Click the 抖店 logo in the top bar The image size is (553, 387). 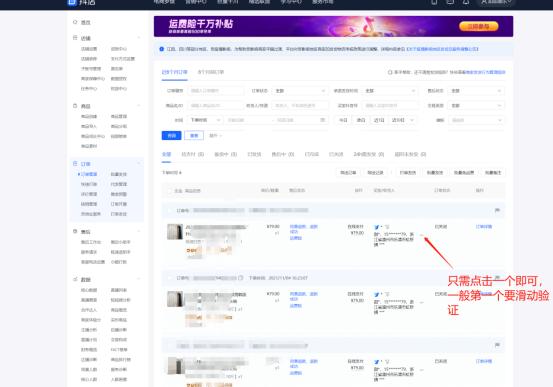(x=81, y=2)
